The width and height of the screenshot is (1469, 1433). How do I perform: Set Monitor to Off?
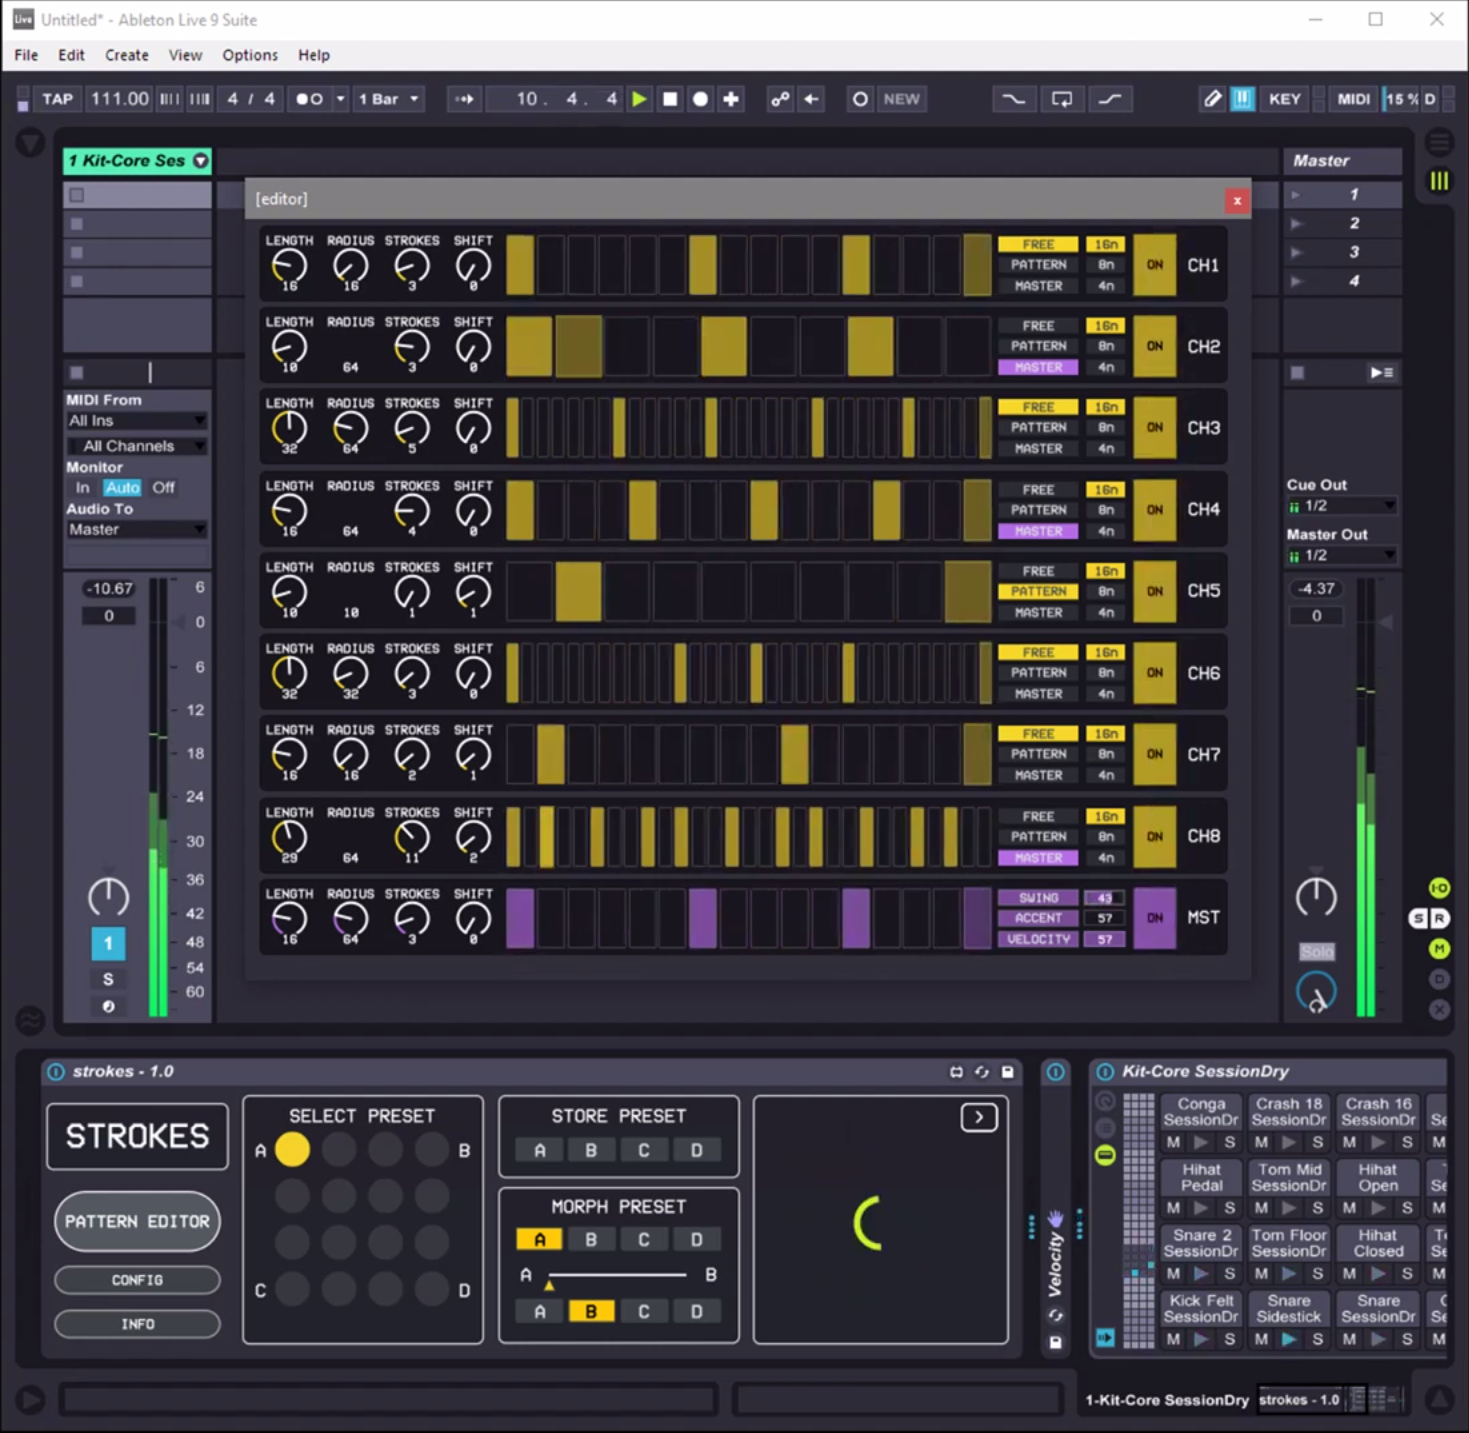pos(163,488)
